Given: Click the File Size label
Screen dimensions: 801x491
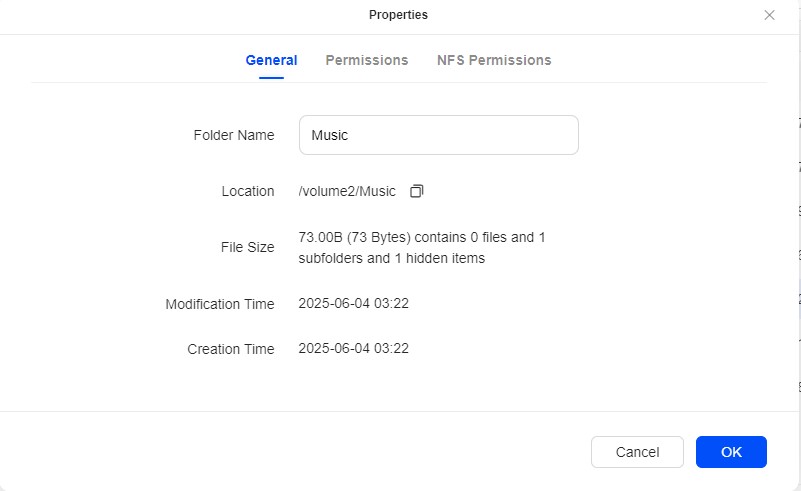Looking at the screenshot, I should 247,247.
